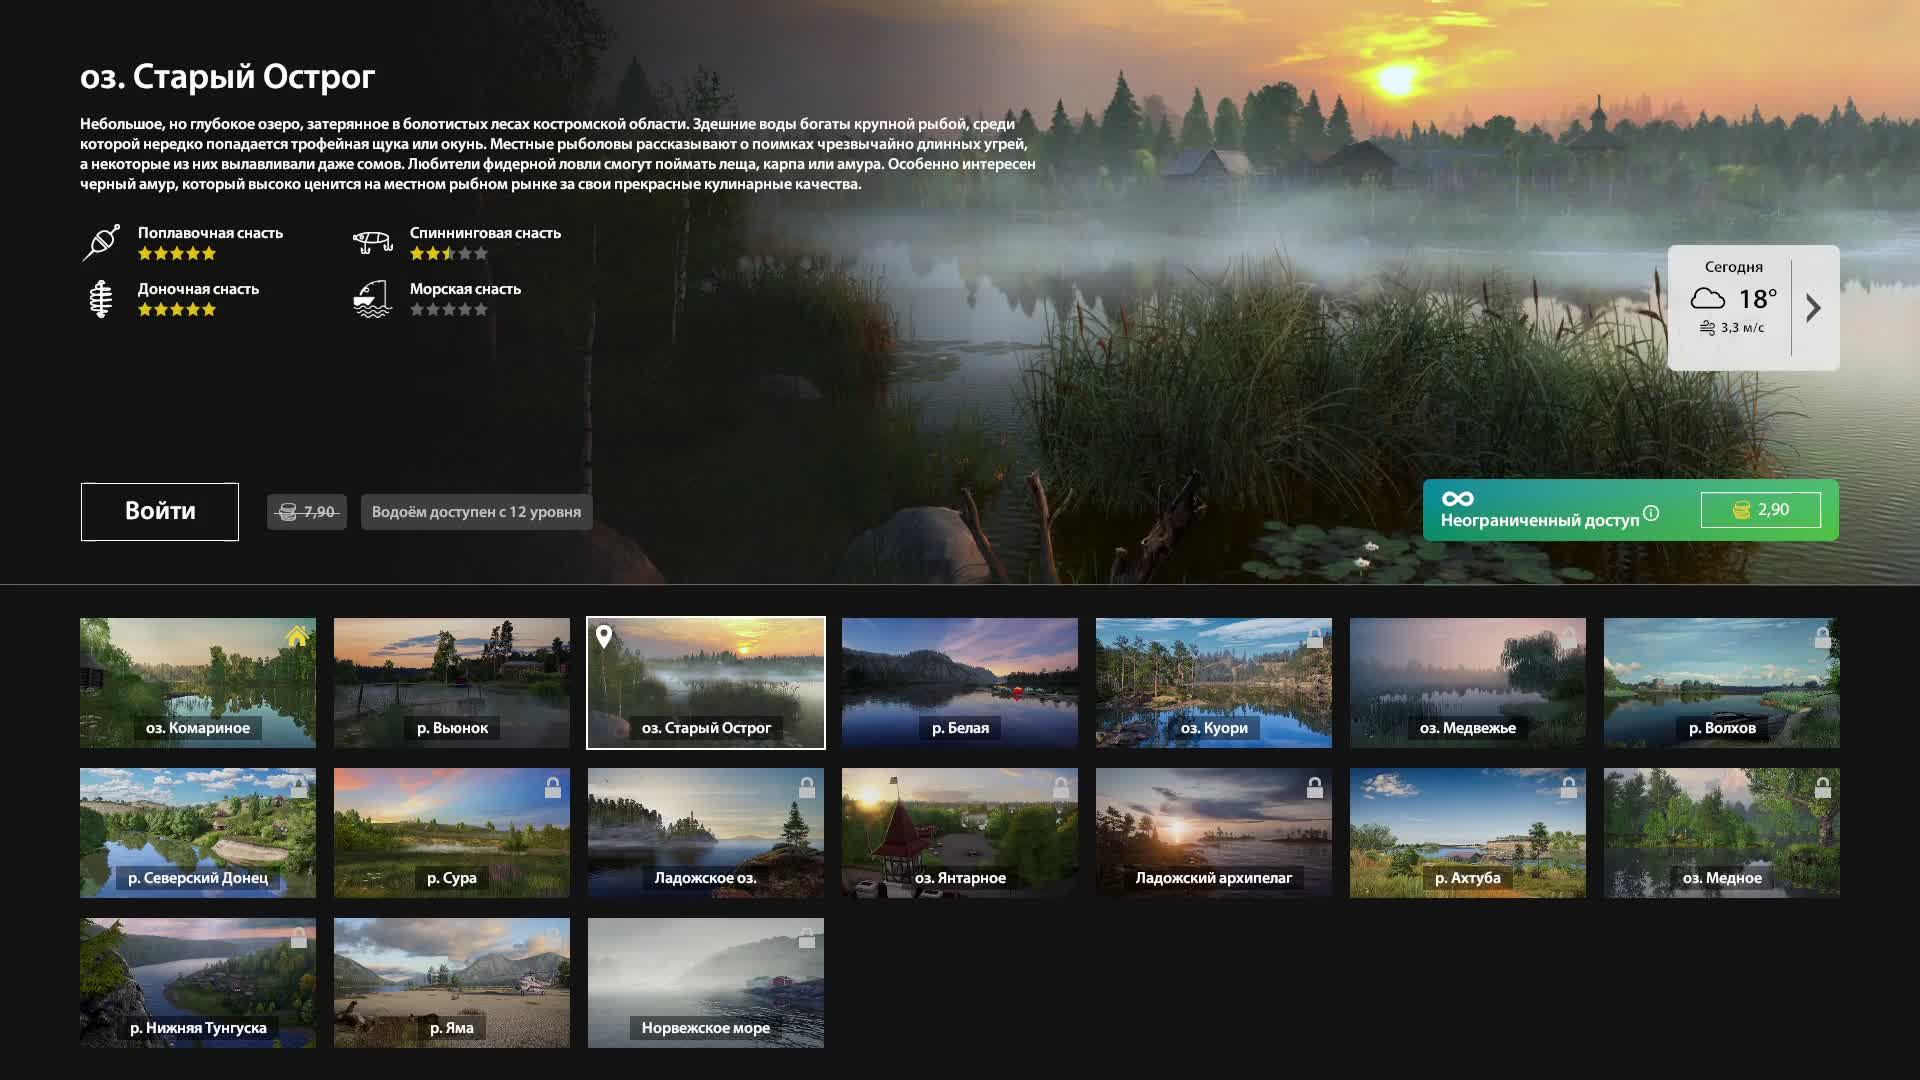The height and width of the screenshot is (1080, 1920).
Task: Click the Водоём доступен с 12 уровня label
Action: click(x=476, y=512)
